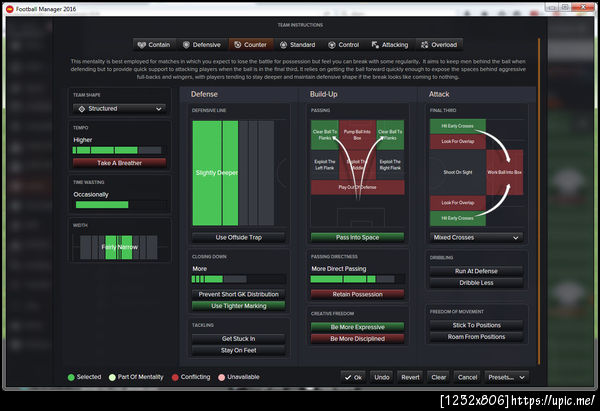Adjust the Closing Down More bar
600x411 pixels.
pyautogui.click(x=238, y=279)
